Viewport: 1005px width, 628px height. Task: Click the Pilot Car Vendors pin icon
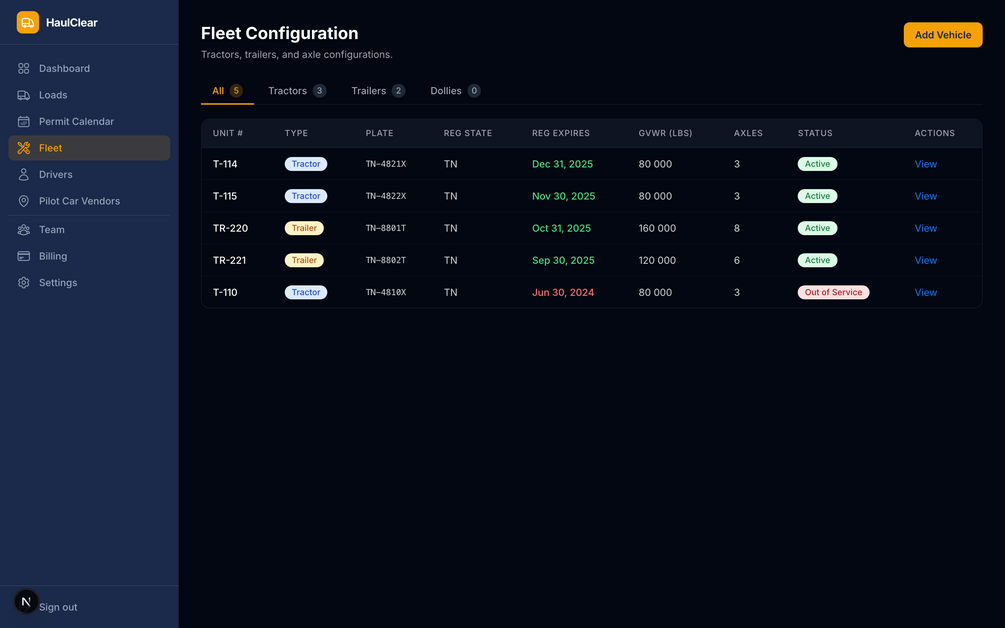pyautogui.click(x=24, y=201)
